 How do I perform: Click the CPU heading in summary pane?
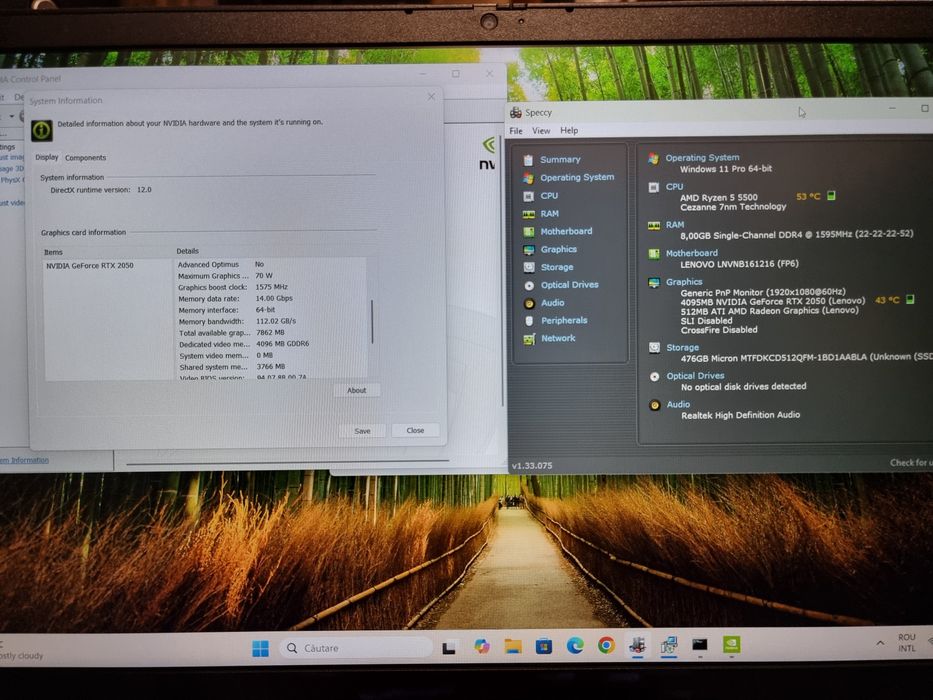pyautogui.click(x=674, y=187)
